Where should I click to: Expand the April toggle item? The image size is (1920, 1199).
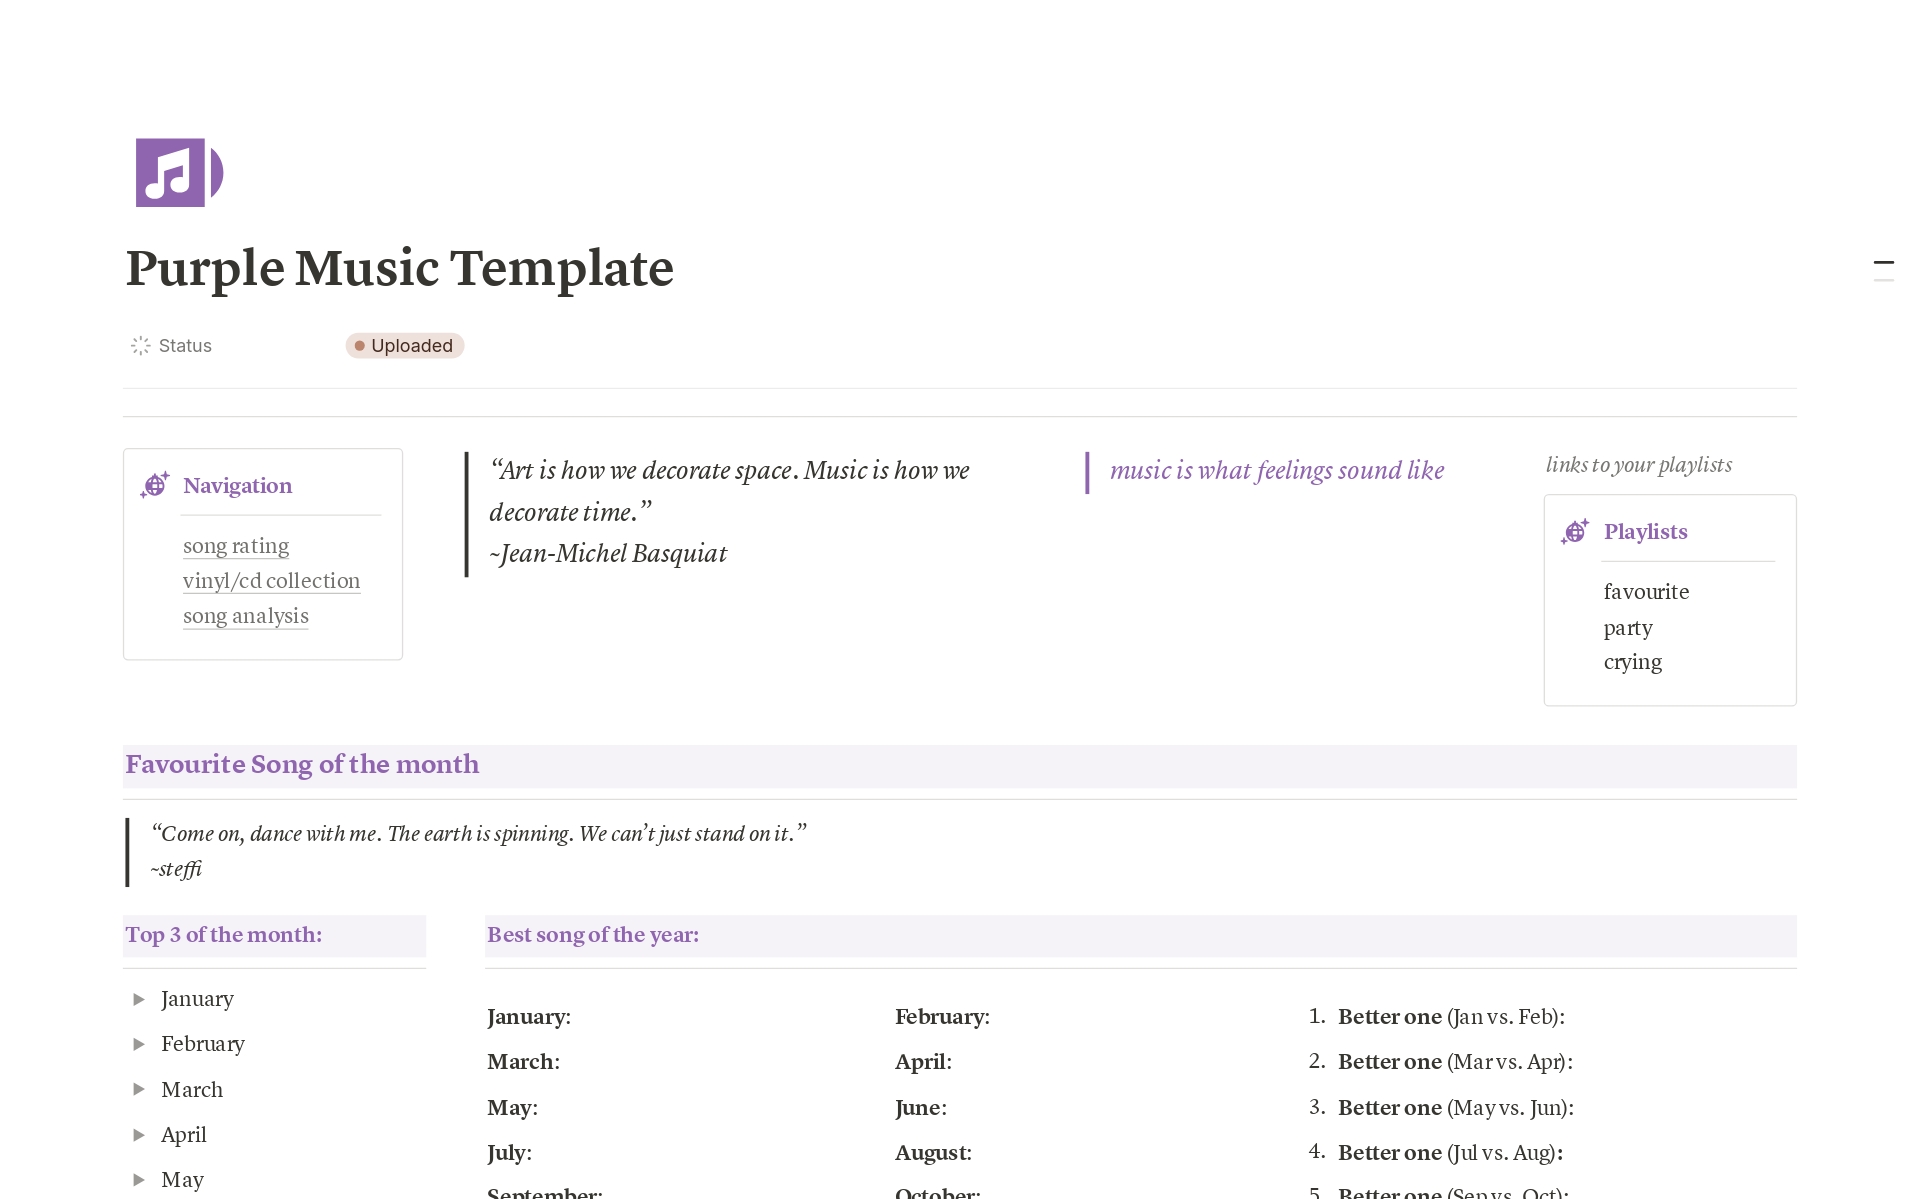click(139, 1134)
